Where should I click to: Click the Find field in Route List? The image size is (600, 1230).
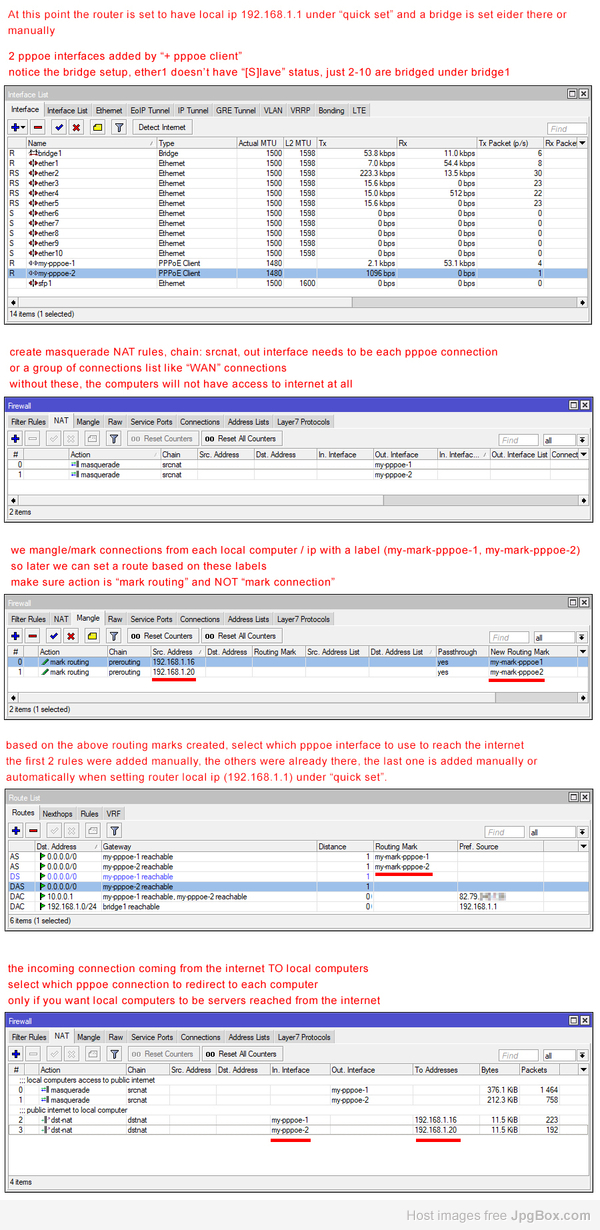tap(504, 832)
